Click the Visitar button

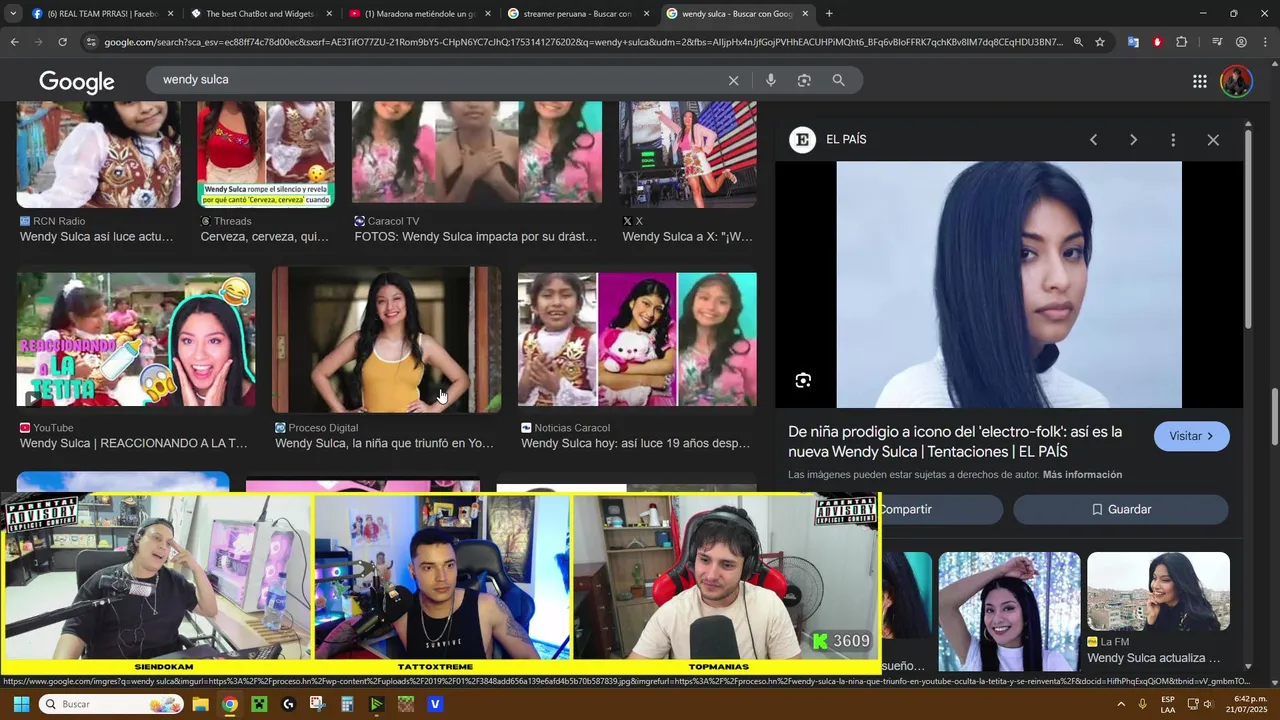point(1191,436)
